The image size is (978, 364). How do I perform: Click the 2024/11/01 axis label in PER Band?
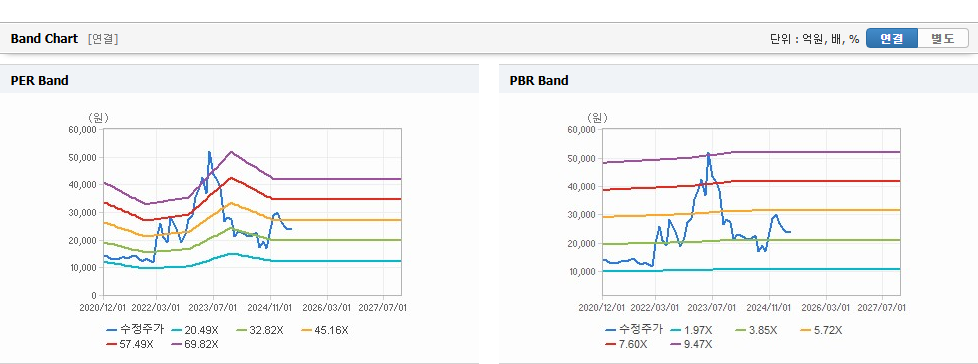(270, 307)
